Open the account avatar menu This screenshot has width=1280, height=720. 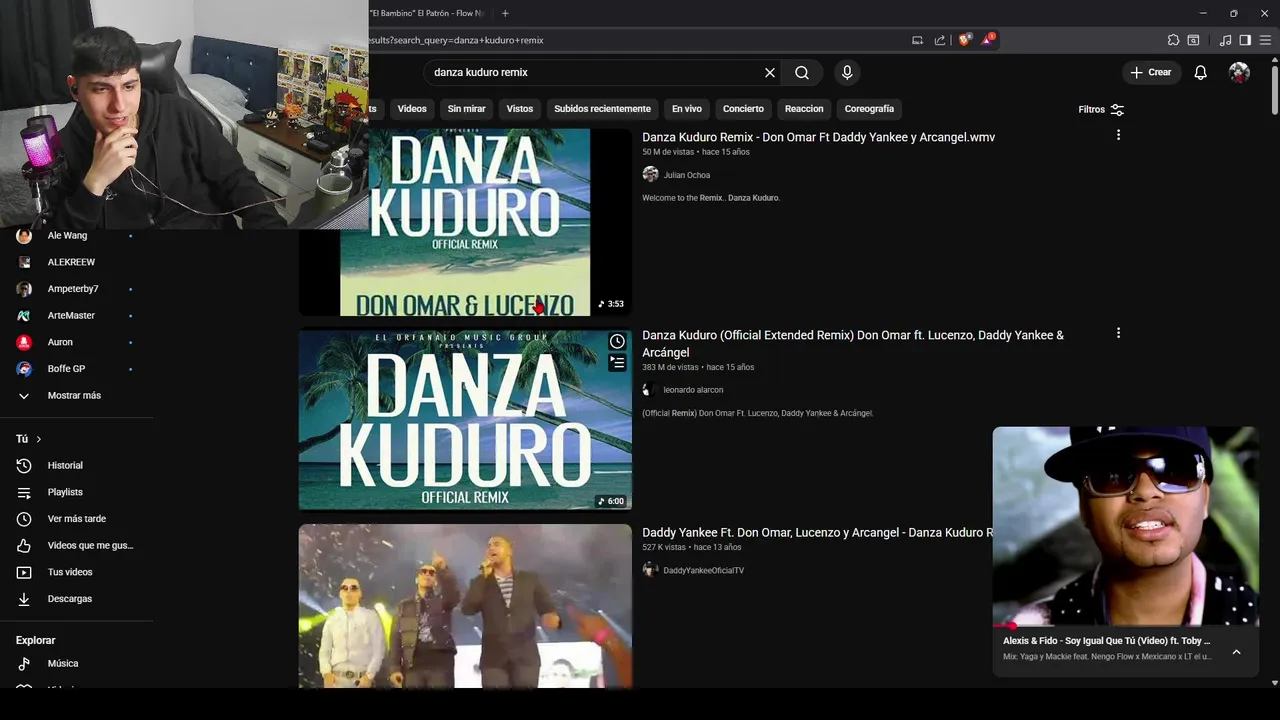(x=1239, y=73)
